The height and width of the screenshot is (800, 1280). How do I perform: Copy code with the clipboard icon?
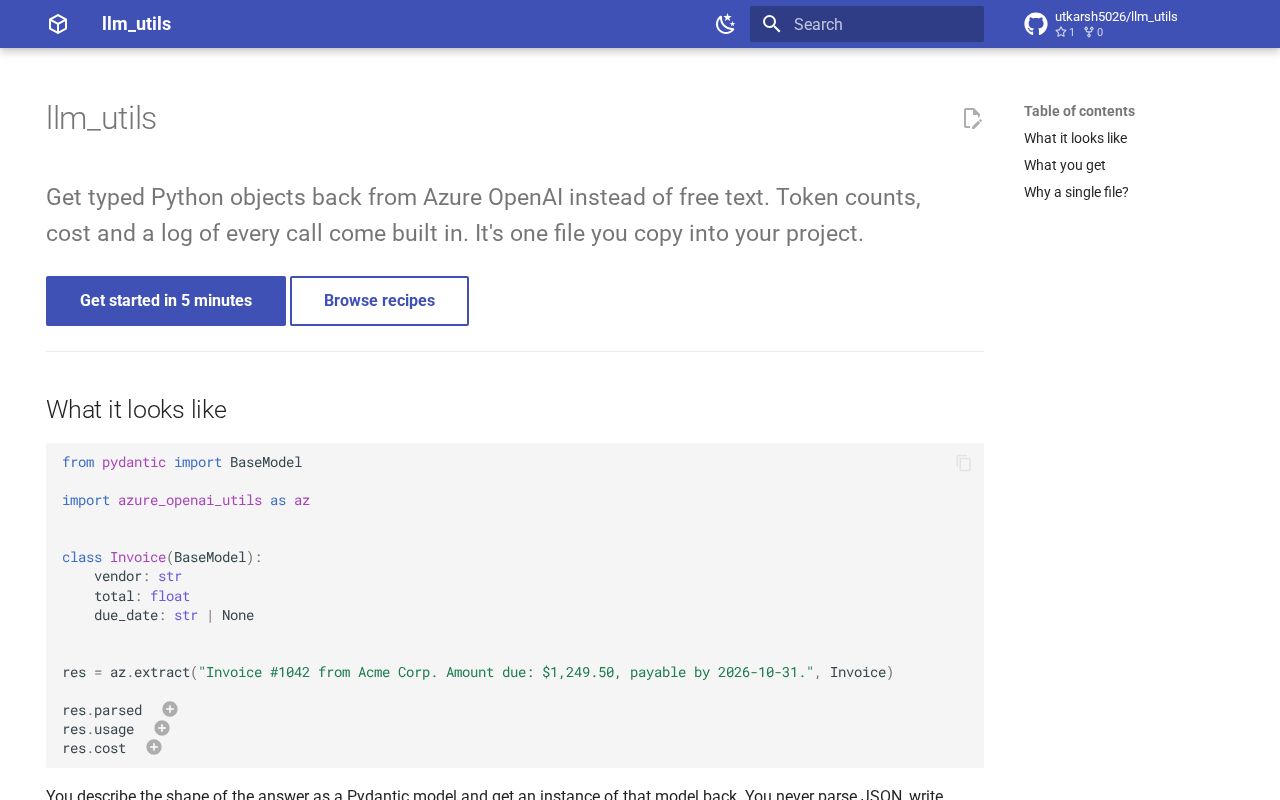click(x=964, y=463)
